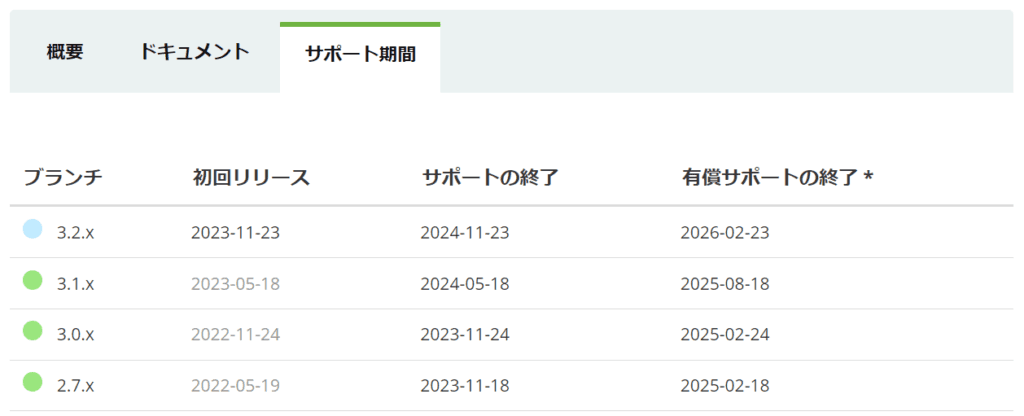
Task: Click the 2022-11-24 initial release date
Action: pyautogui.click(x=235, y=334)
